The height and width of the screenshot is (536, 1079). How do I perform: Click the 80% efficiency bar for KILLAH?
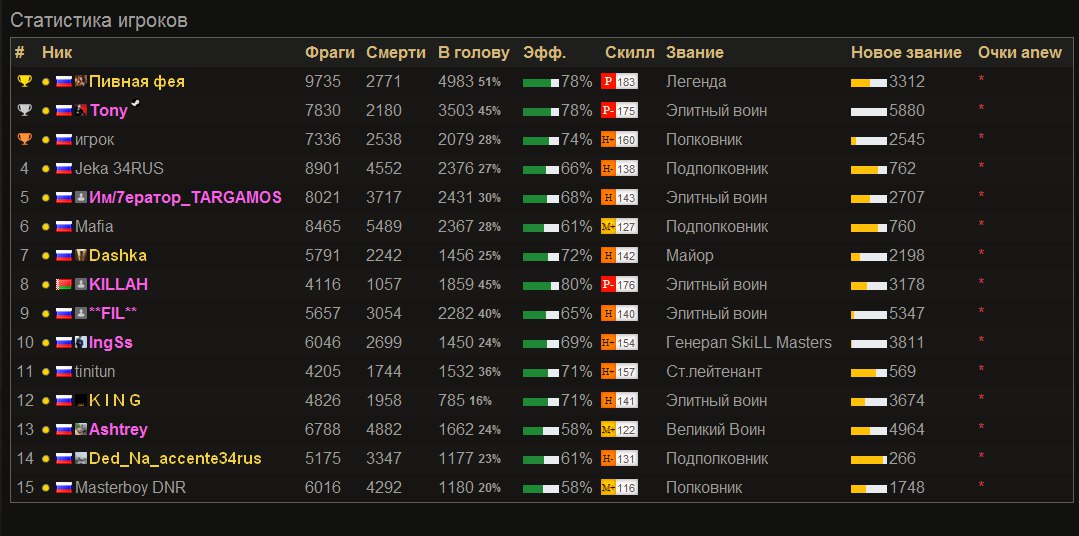point(540,285)
